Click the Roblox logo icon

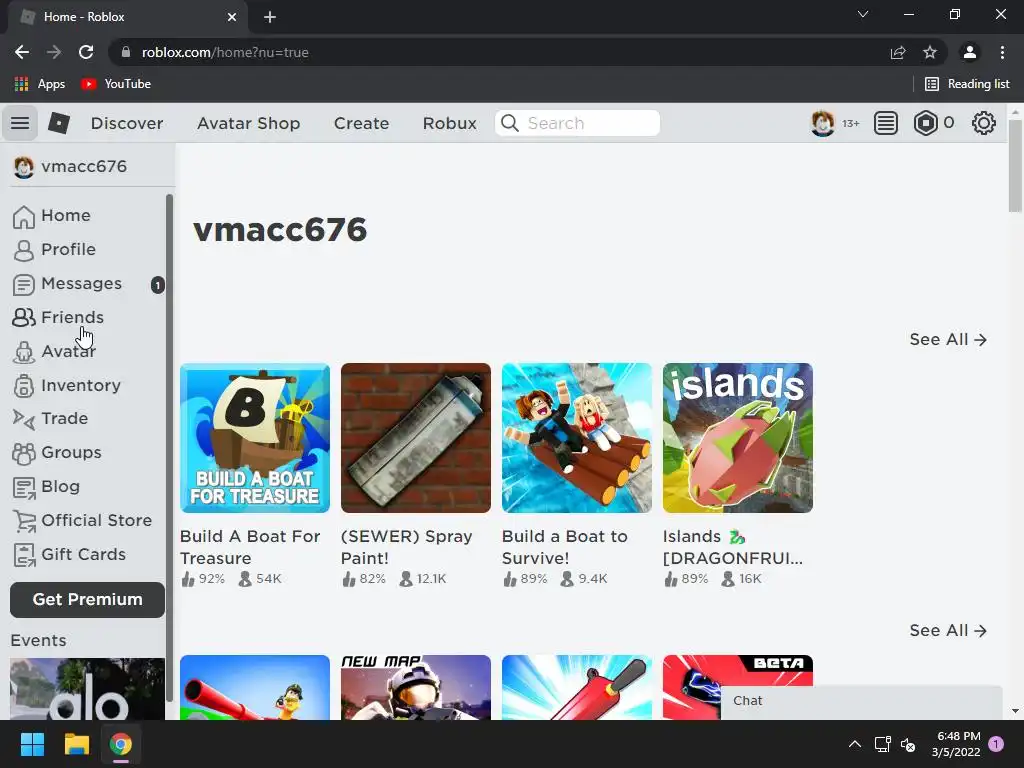click(x=59, y=123)
